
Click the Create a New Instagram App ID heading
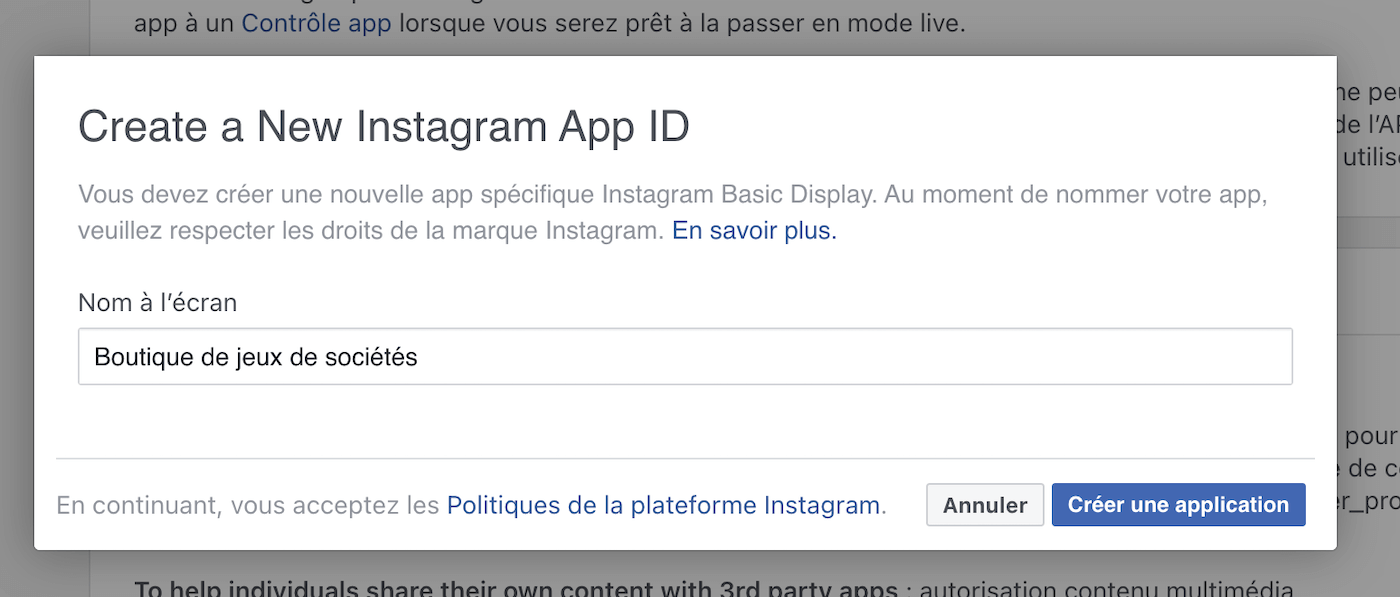coord(384,128)
